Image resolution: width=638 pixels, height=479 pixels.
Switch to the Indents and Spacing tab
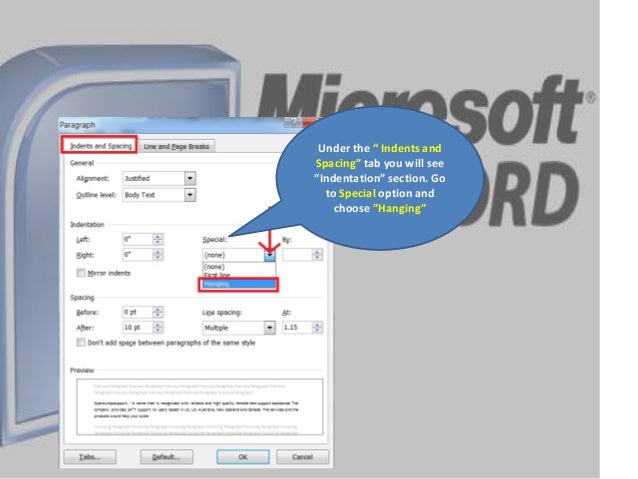pos(100,145)
